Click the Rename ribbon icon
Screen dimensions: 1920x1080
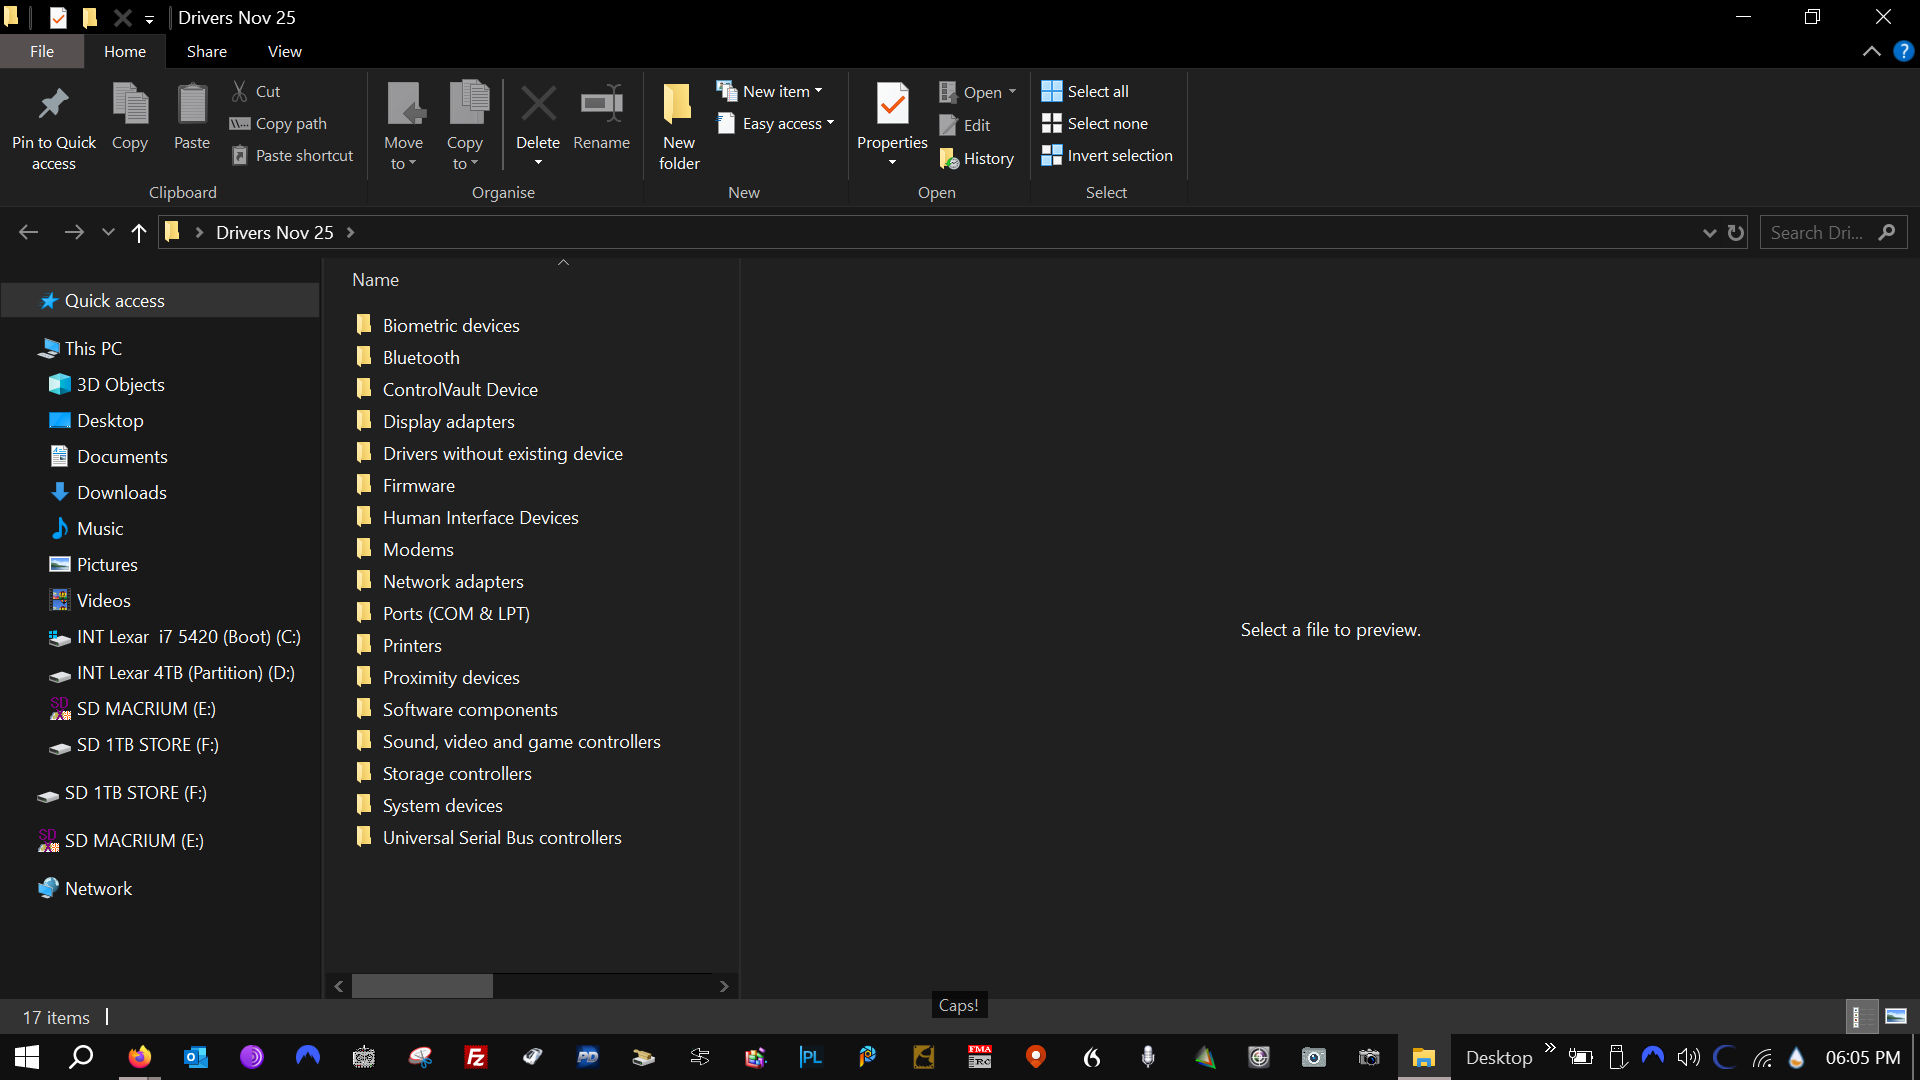[x=601, y=104]
